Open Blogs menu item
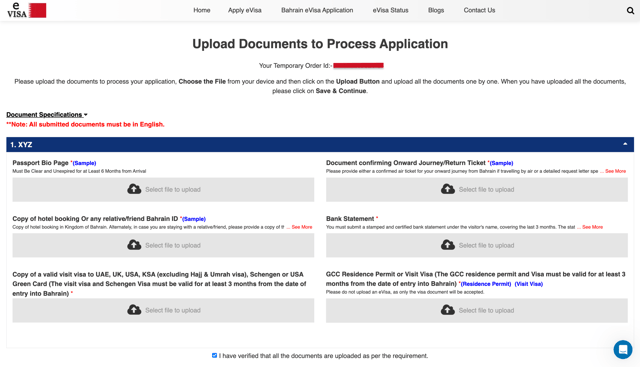 pyautogui.click(x=436, y=10)
